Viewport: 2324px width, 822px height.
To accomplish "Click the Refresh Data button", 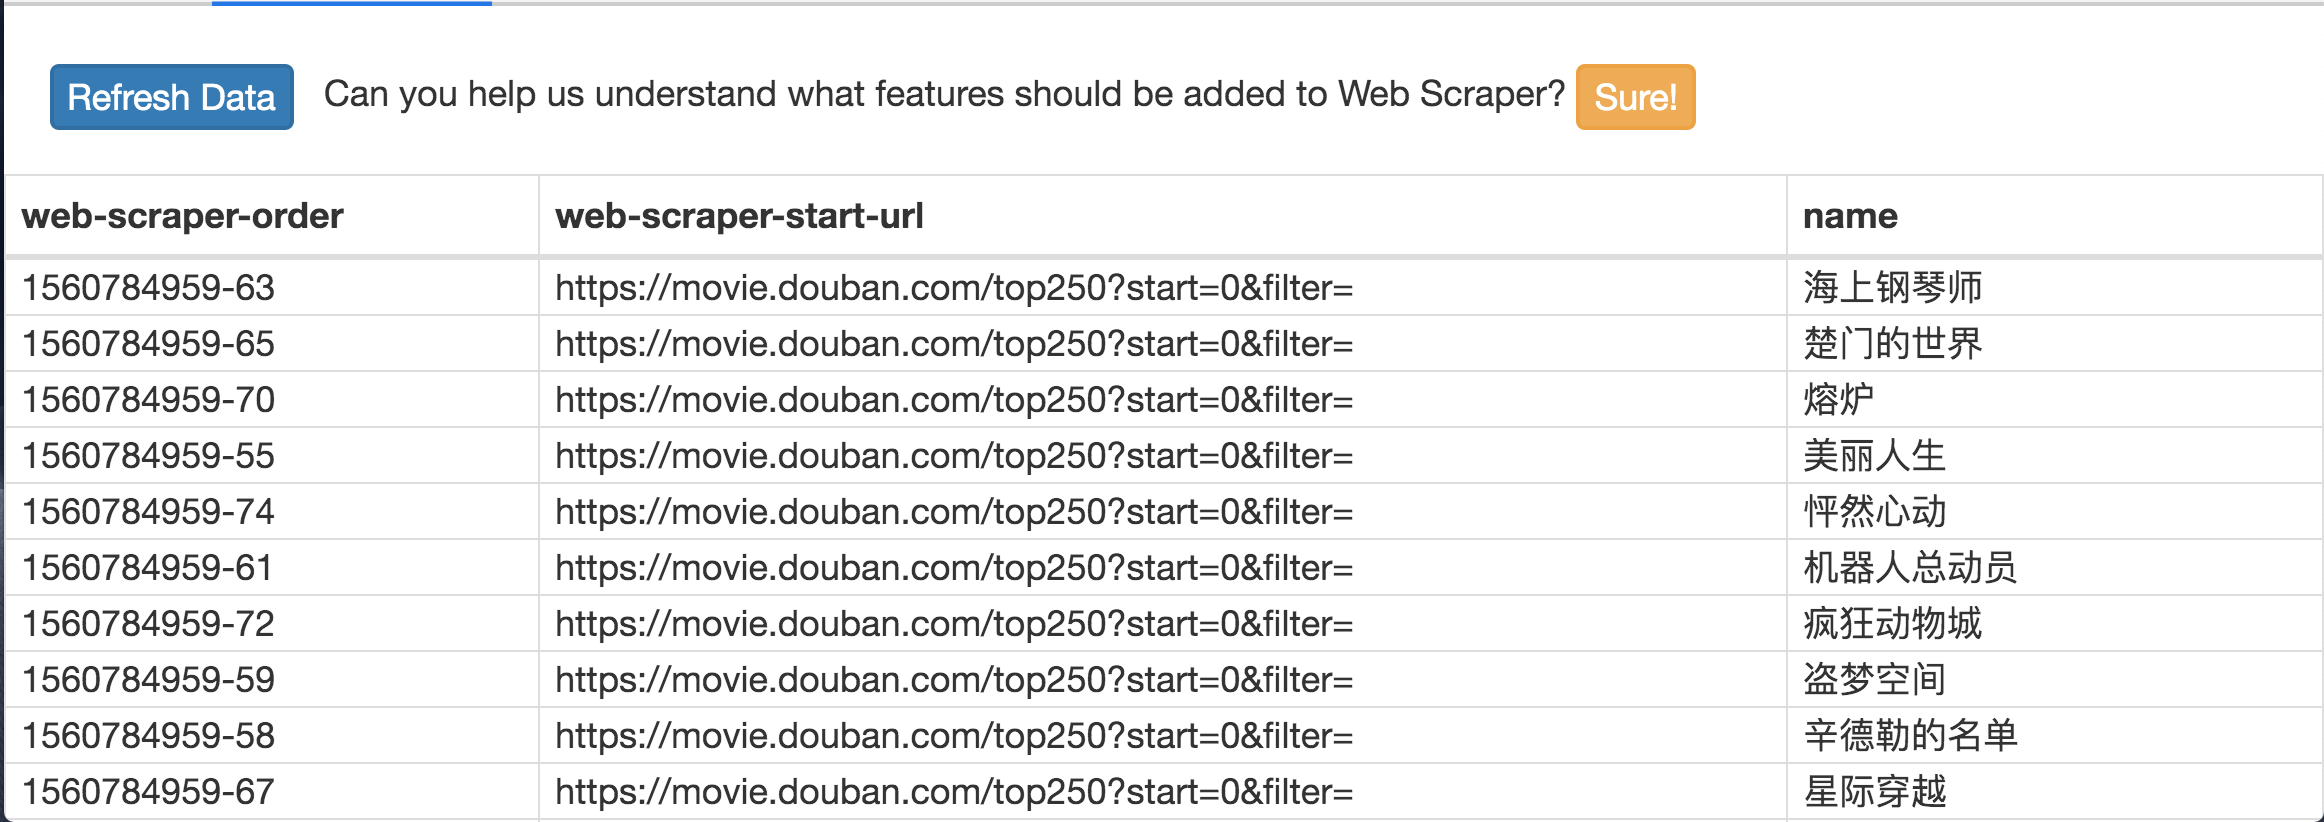I will coord(171,97).
